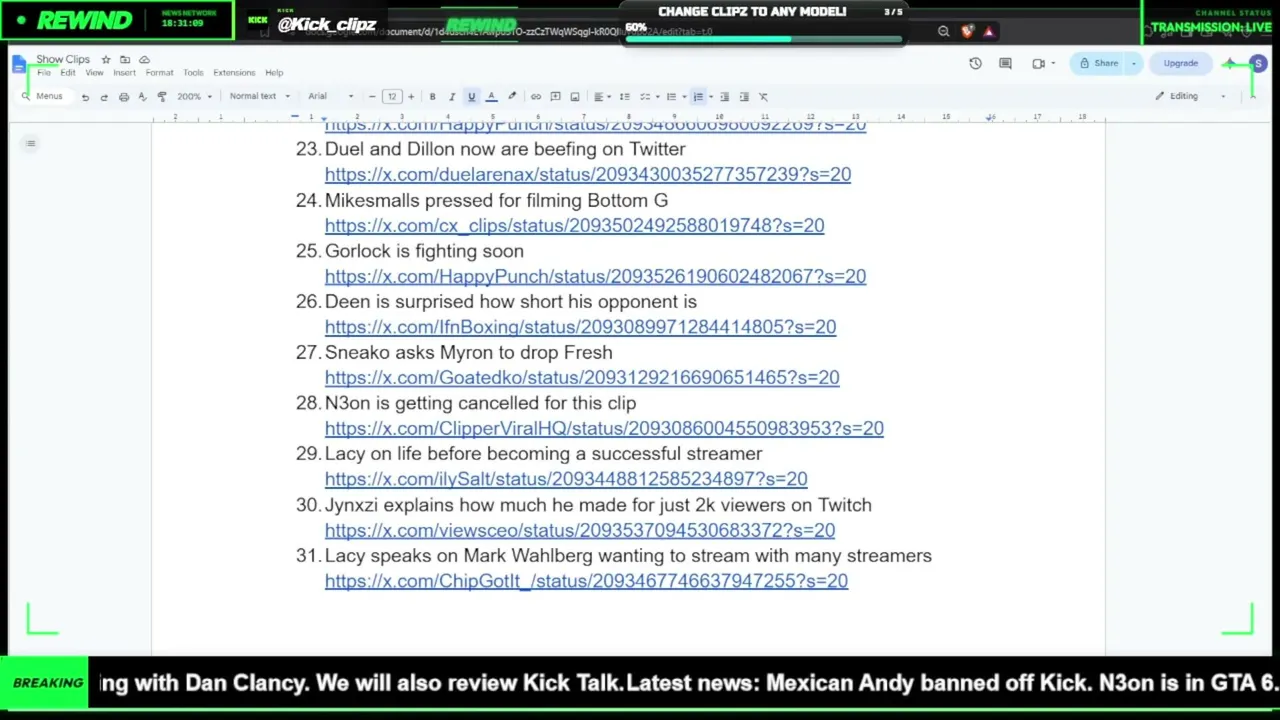1280x720 pixels.
Task: Click the Upgrade button
Action: tap(1180, 63)
